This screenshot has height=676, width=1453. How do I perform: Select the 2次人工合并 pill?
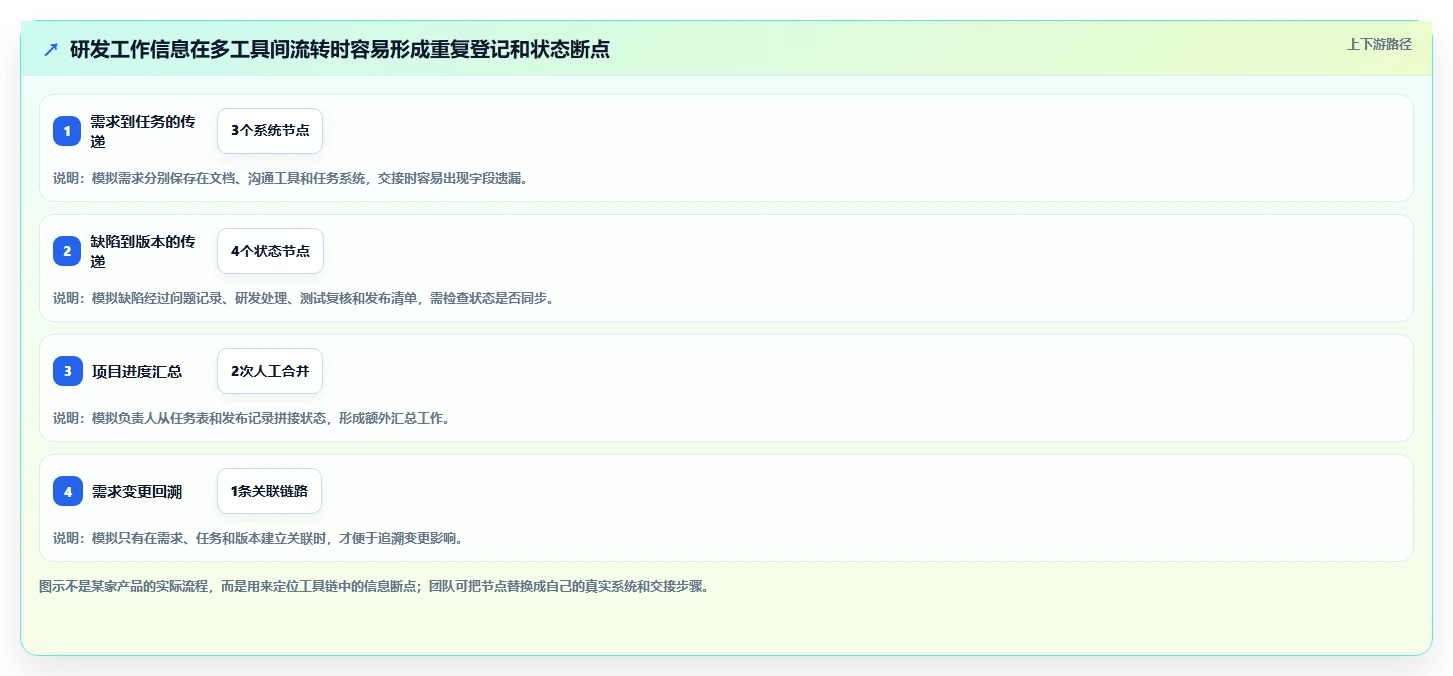point(270,371)
